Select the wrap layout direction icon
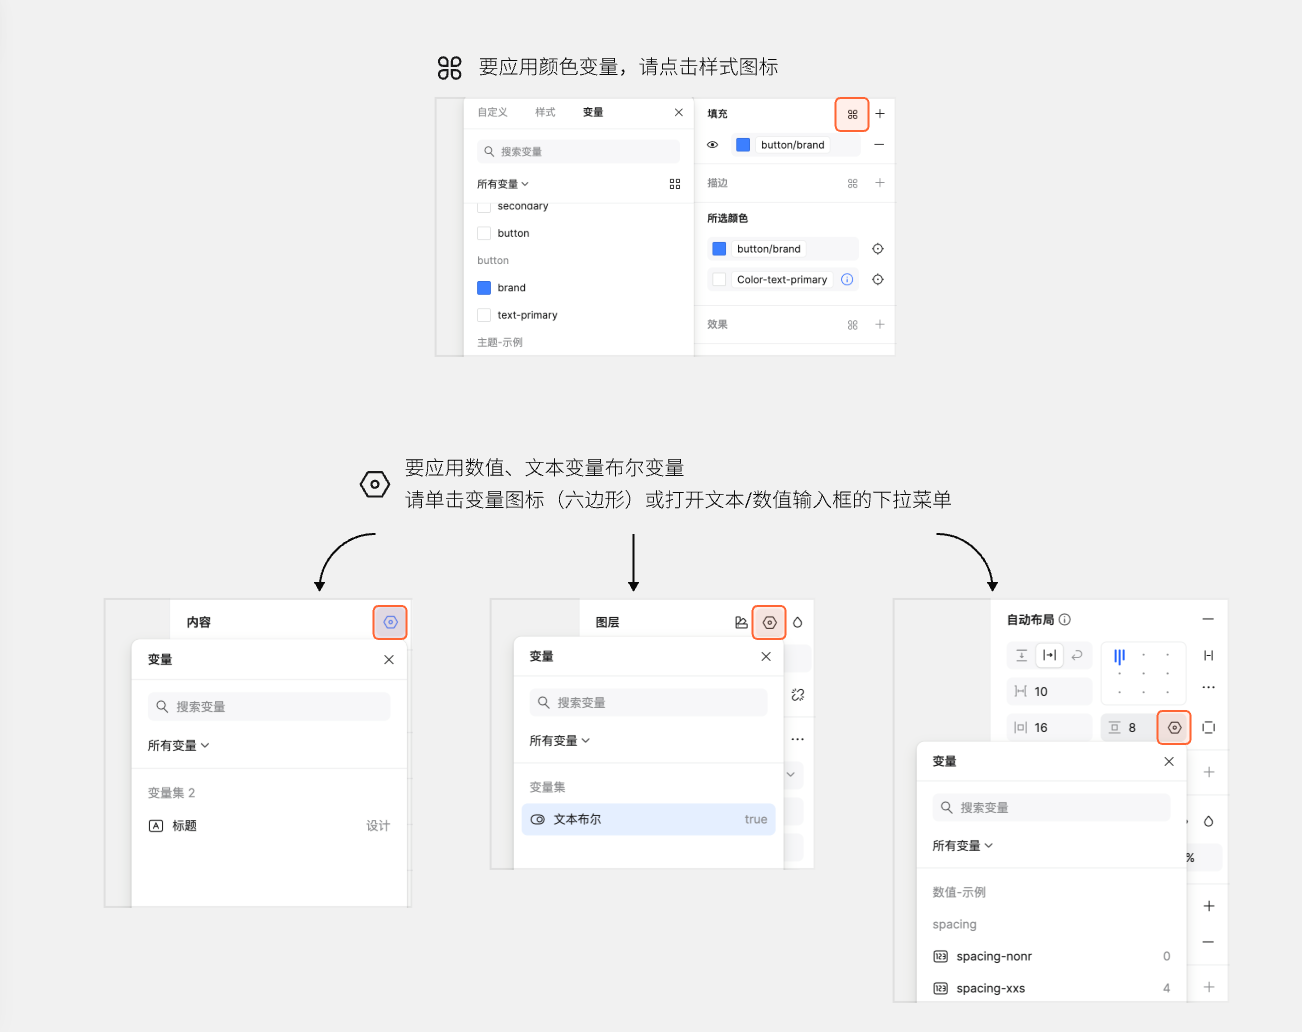The image size is (1302, 1032). [1077, 656]
